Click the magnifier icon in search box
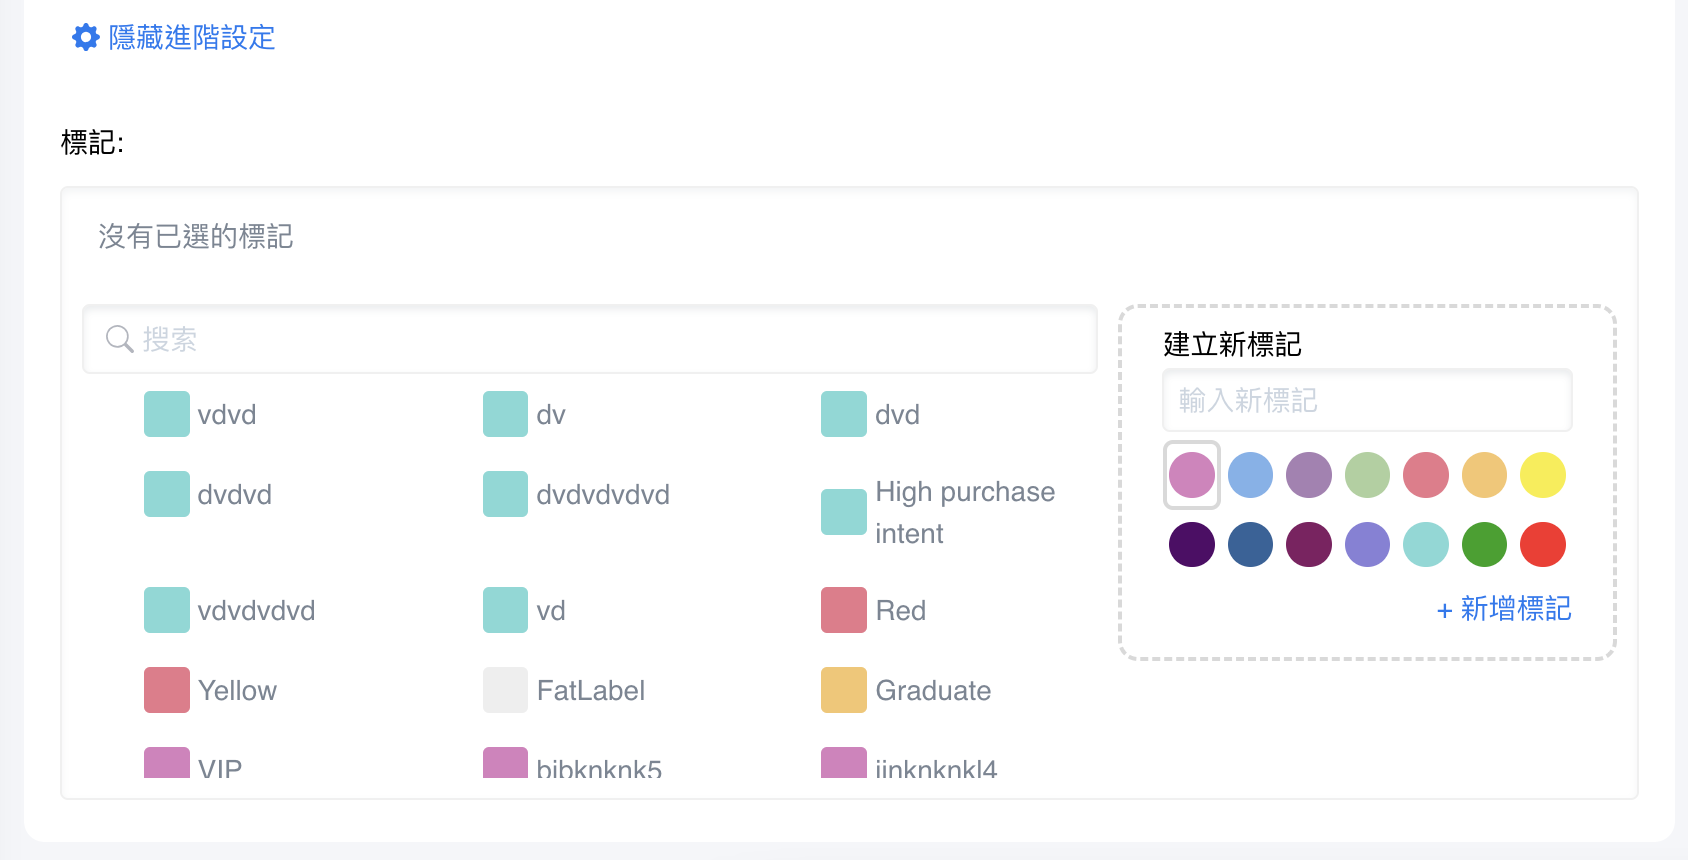Screen dimensions: 1688x860 (x=119, y=339)
